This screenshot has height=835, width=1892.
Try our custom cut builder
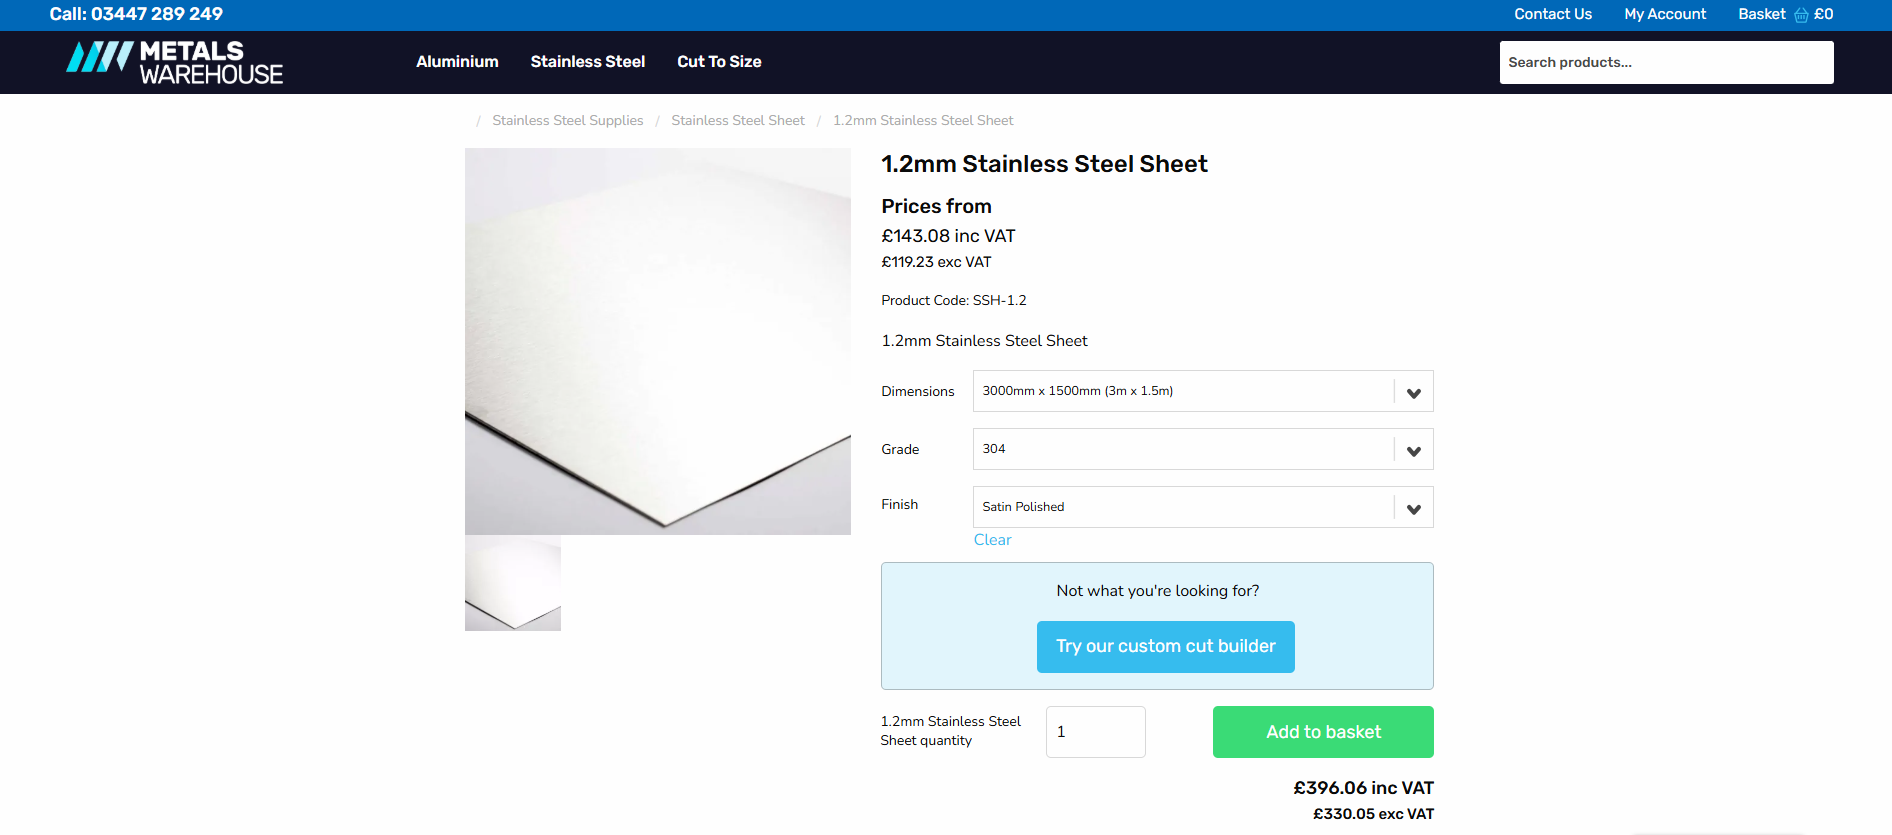point(1166,647)
